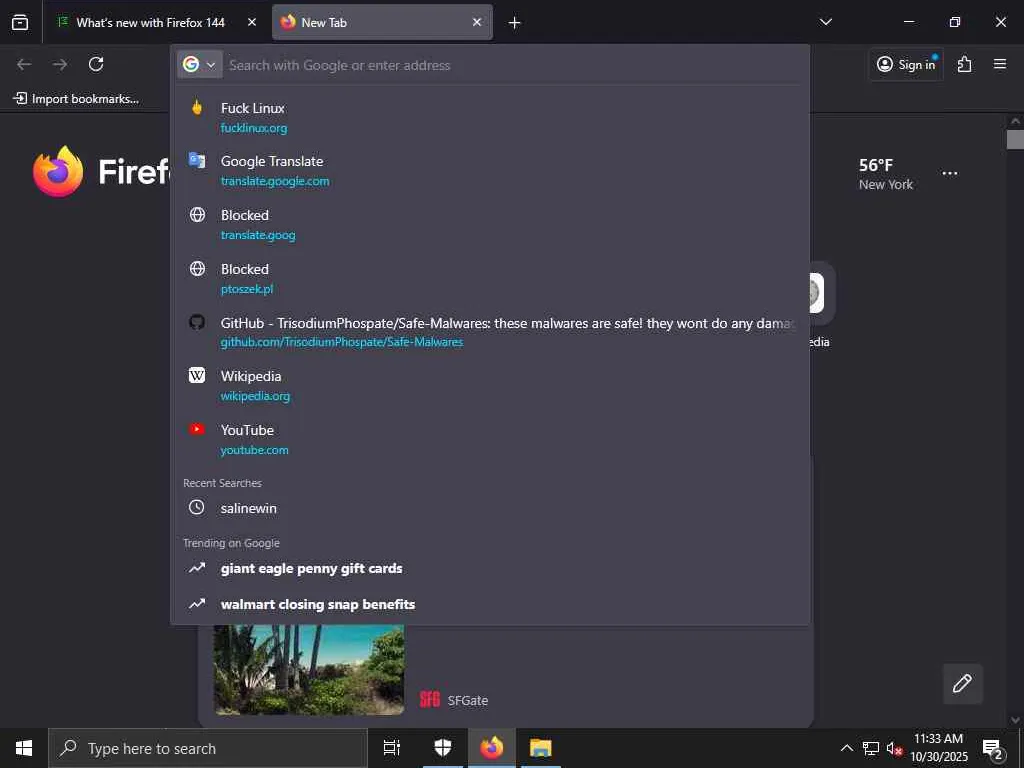Select the New Tab tab
The height and width of the screenshot is (768, 1024).
tap(383, 22)
